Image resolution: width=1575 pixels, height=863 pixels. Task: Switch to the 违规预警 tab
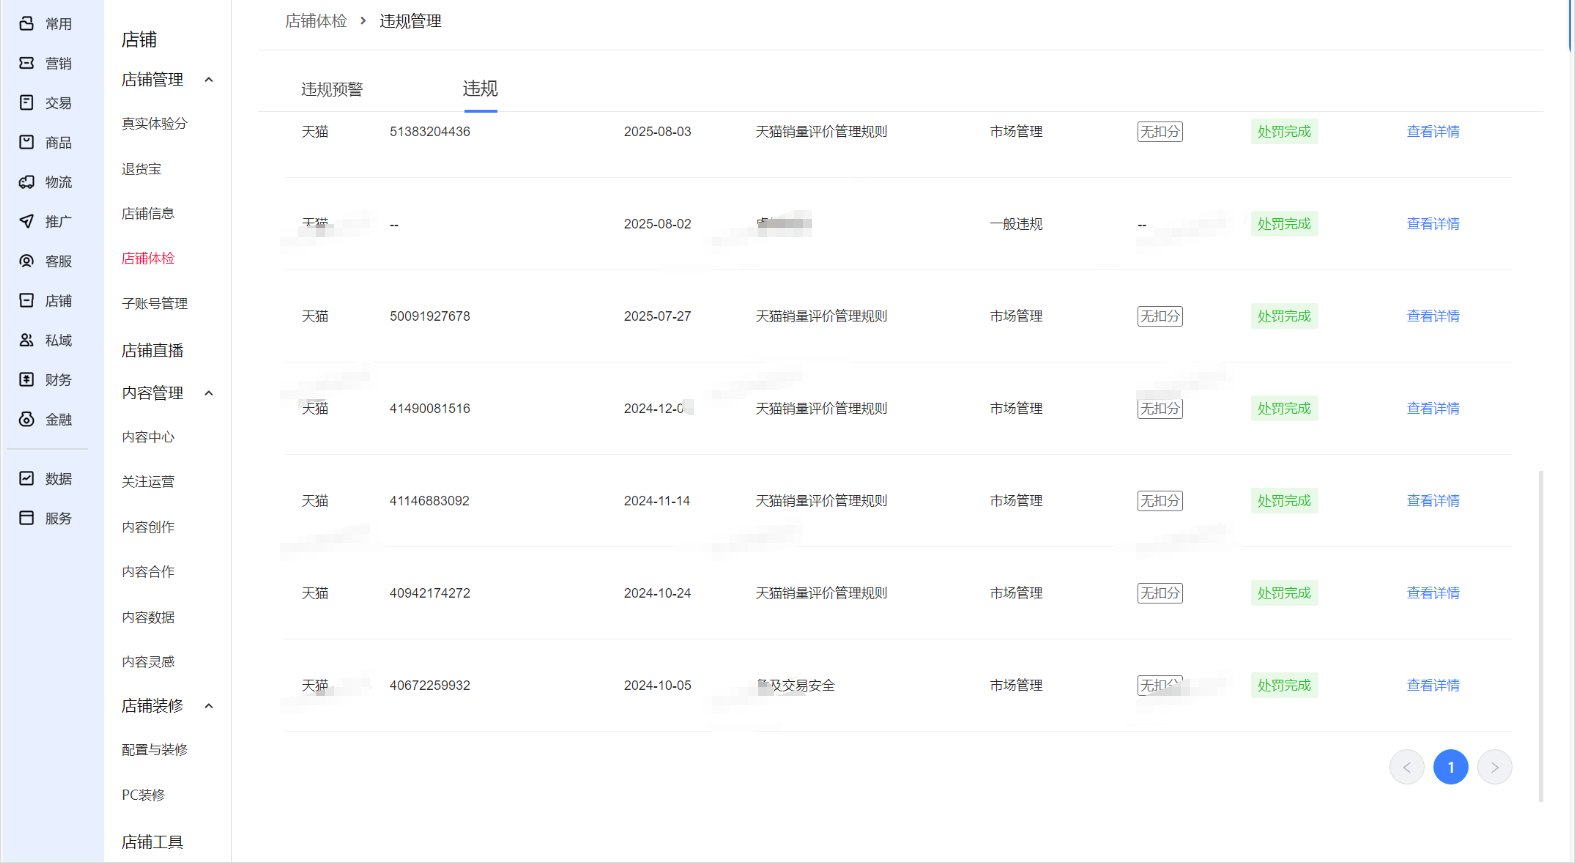tap(332, 89)
